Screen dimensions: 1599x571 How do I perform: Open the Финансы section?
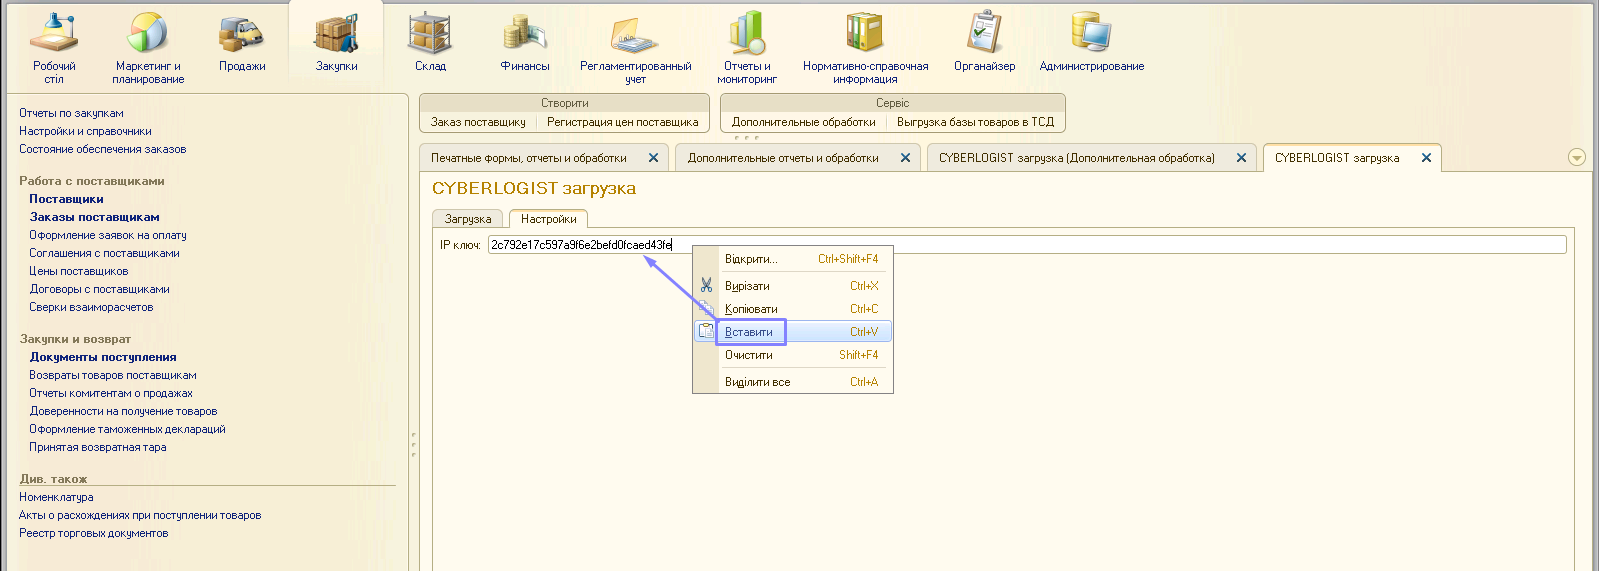coord(525,44)
